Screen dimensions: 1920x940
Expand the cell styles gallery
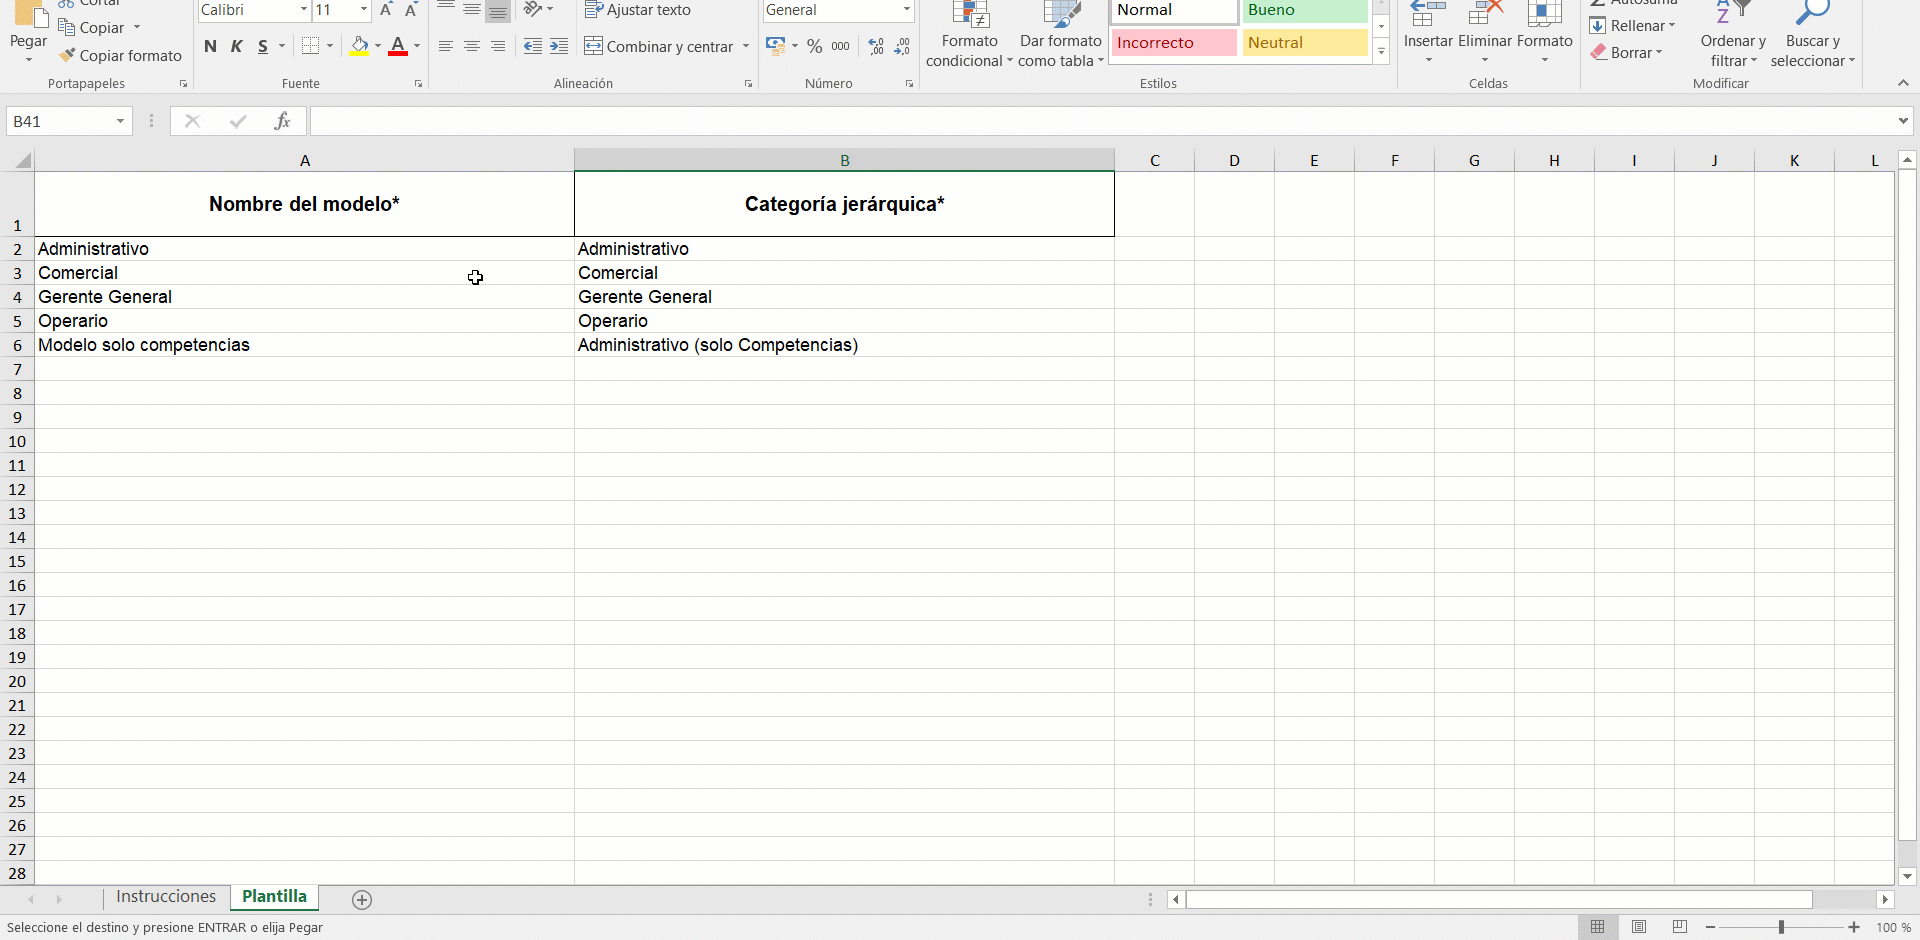1381,51
